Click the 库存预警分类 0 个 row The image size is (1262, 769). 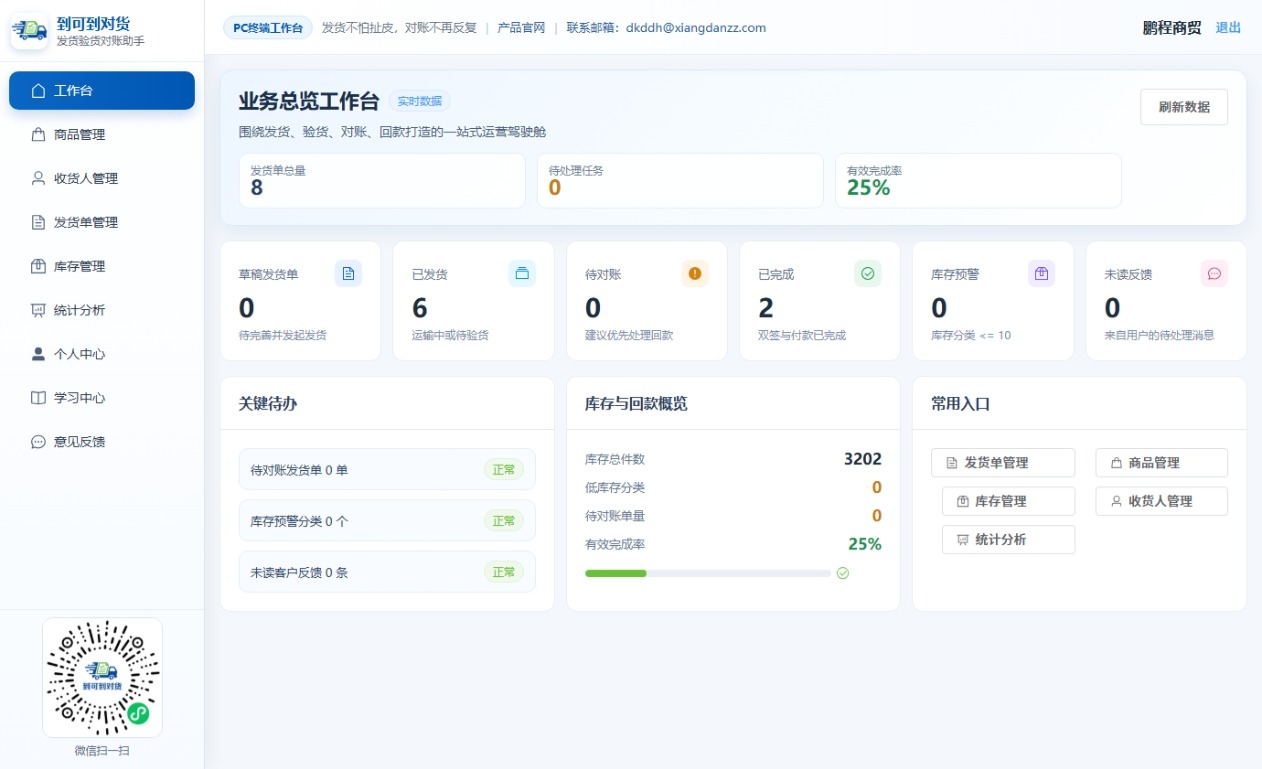pos(387,521)
